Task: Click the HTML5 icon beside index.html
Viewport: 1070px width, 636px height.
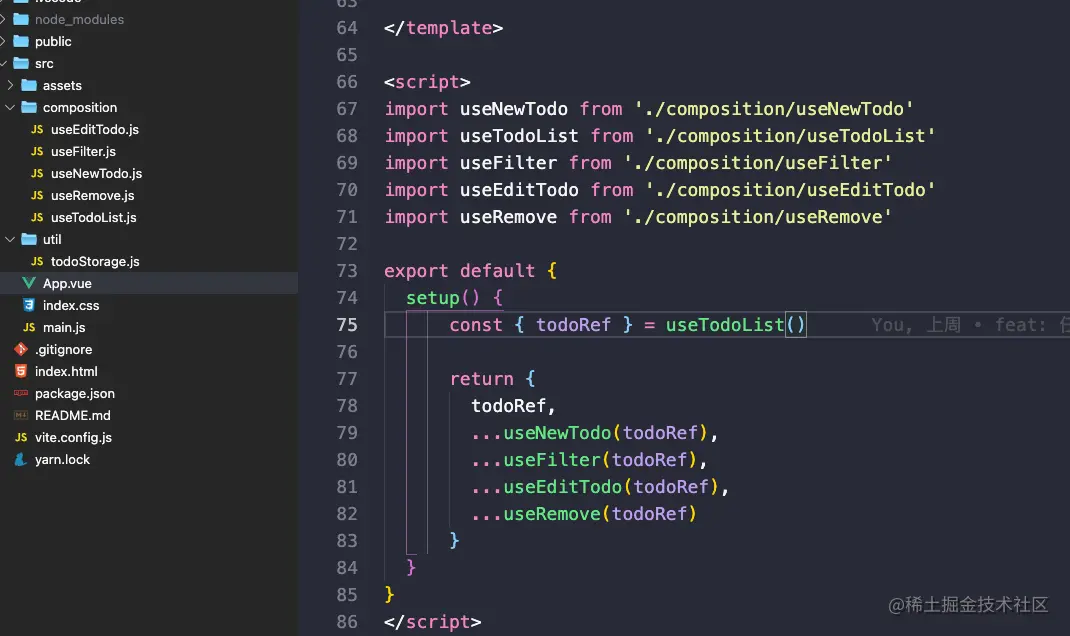Action: click(21, 371)
